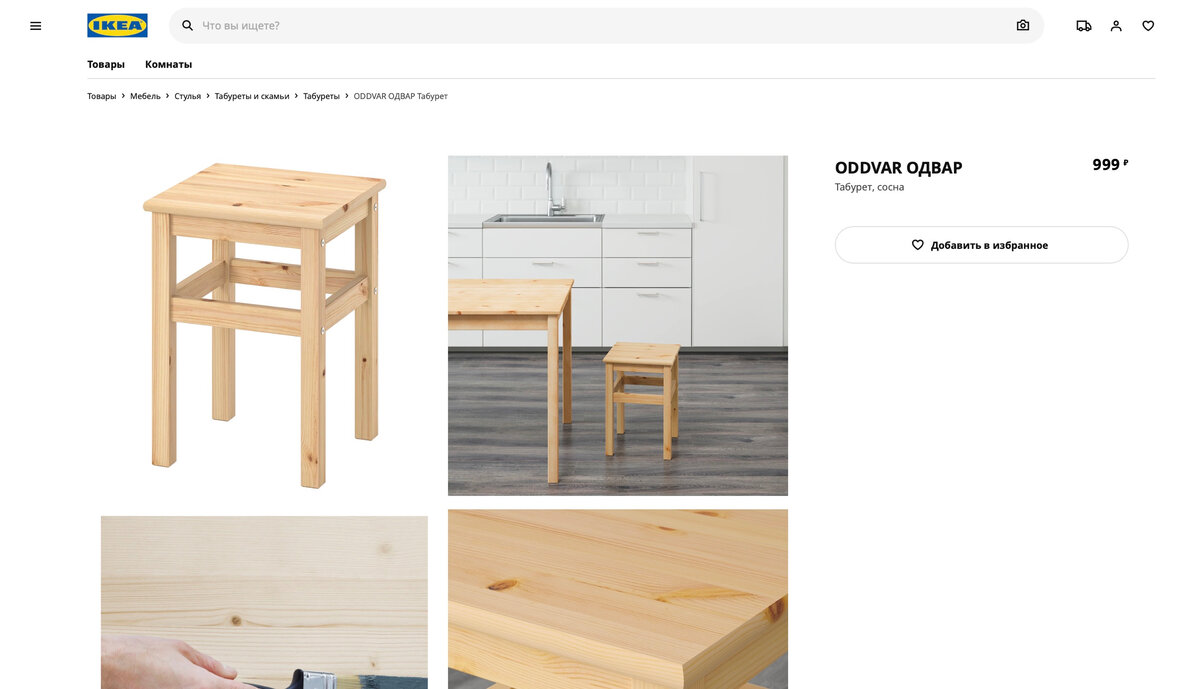Open the user account profile icon

(1116, 26)
